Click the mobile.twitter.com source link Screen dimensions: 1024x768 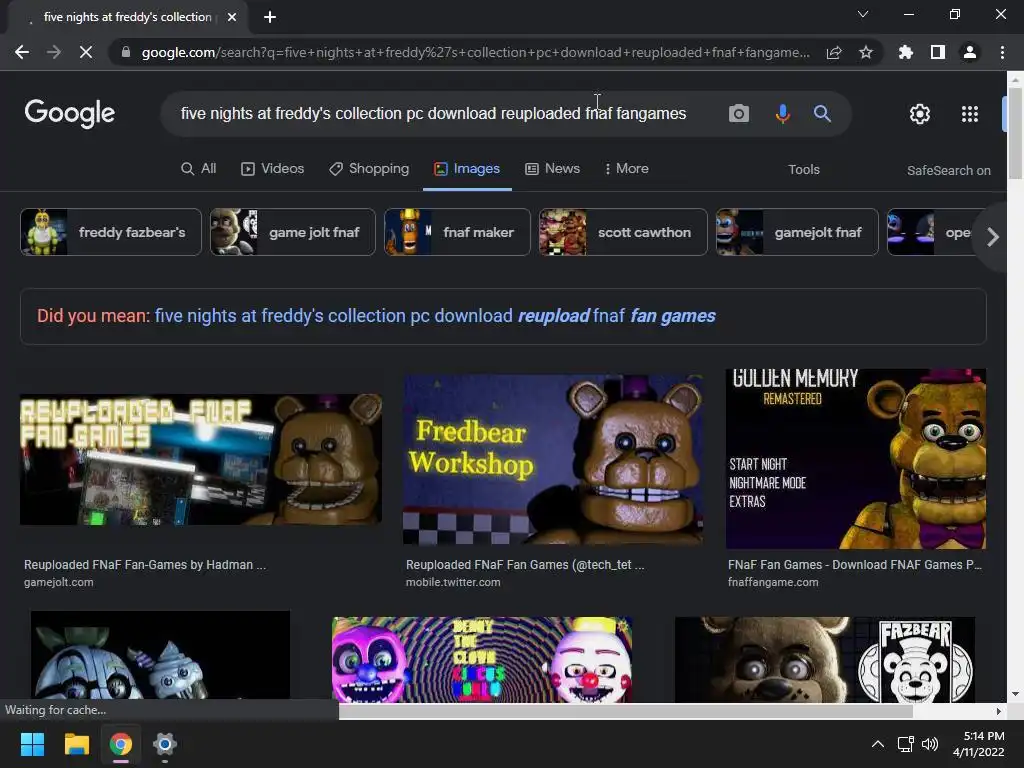(453, 583)
